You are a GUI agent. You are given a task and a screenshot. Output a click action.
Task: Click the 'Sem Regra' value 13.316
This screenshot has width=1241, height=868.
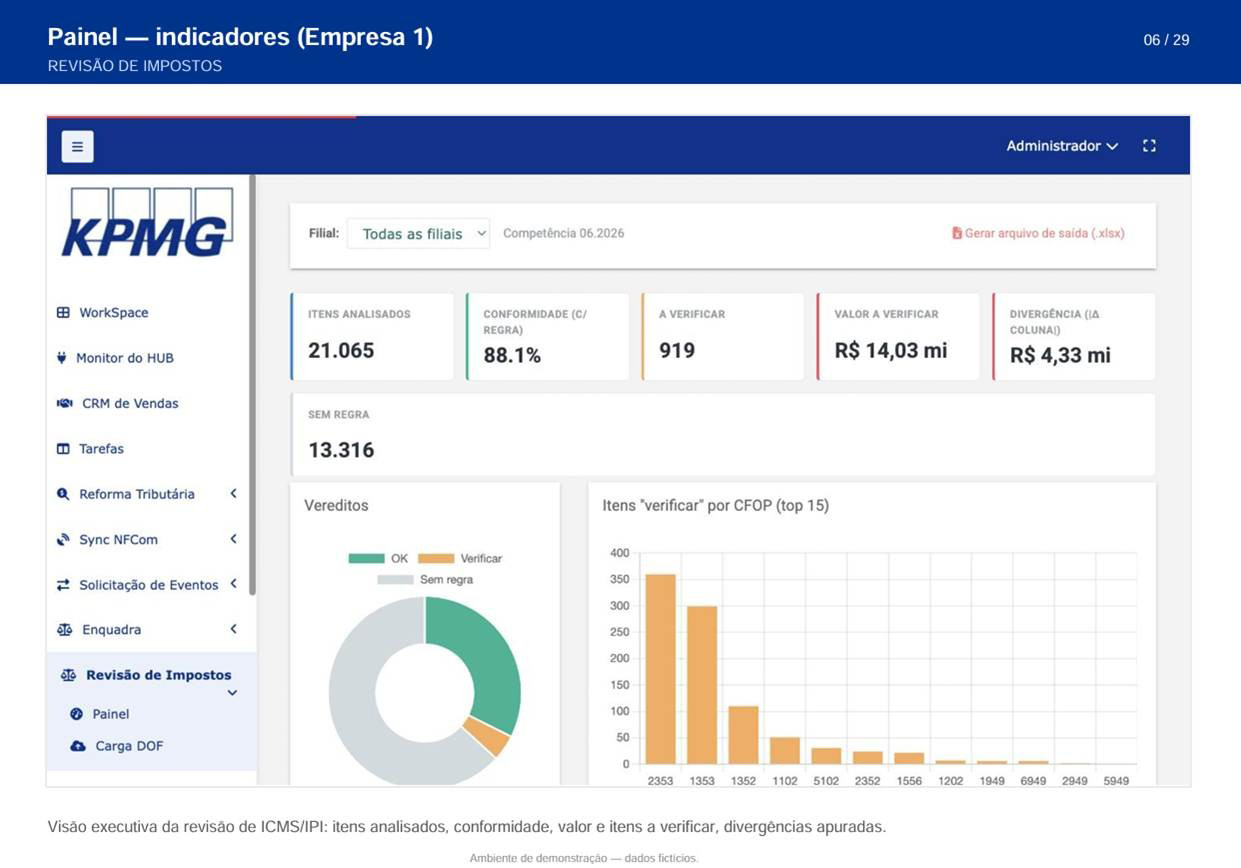341,450
